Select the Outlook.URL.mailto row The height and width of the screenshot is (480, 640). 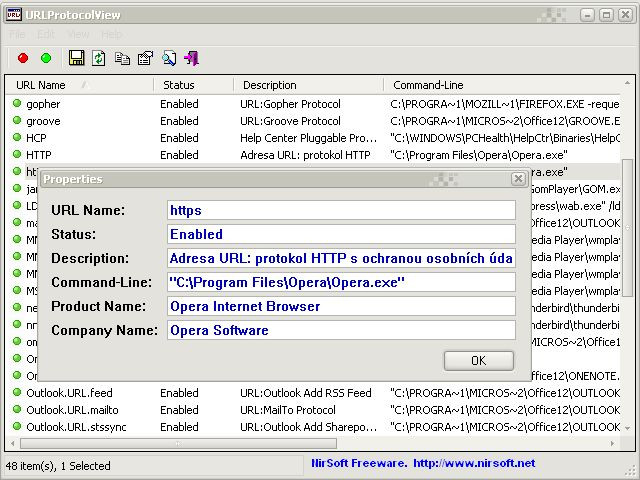click(313, 410)
